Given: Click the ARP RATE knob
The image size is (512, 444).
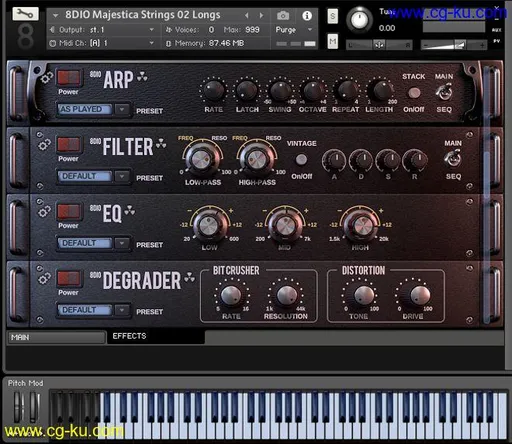Looking at the screenshot, I should pos(214,90).
